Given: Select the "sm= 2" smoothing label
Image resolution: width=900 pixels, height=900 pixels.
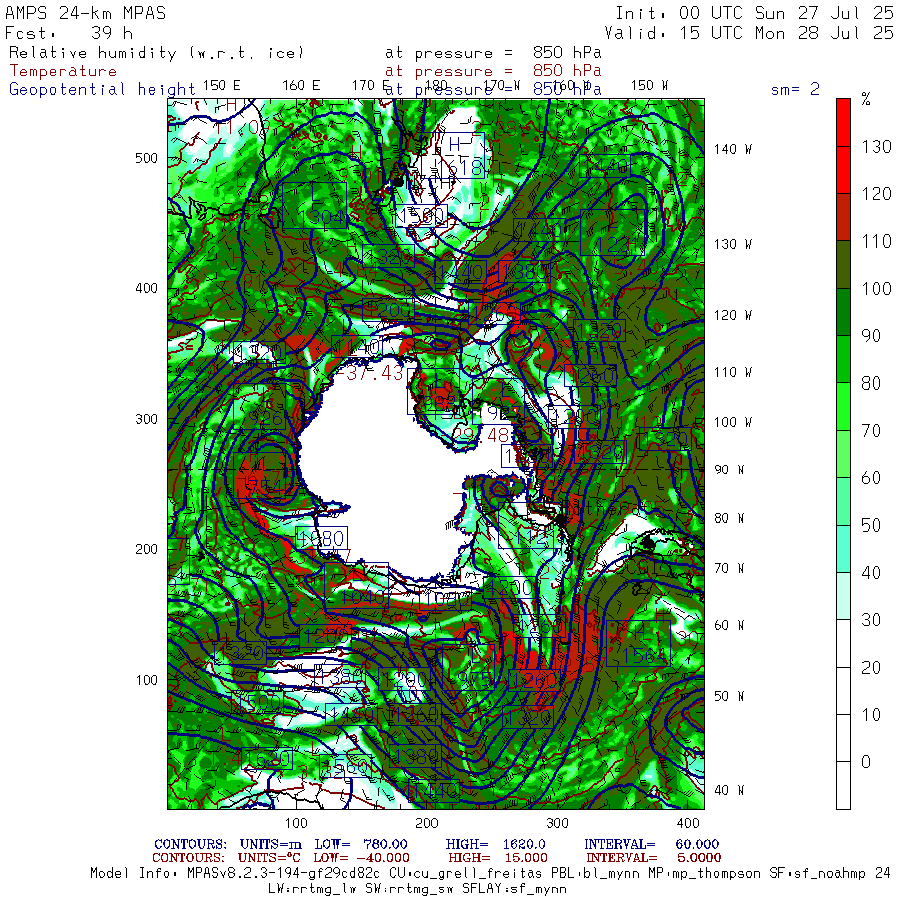Looking at the screenshot, I should pos(795,89).
